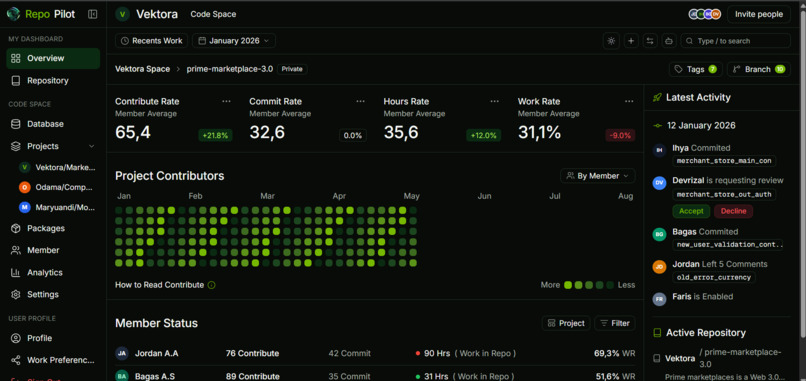Click Devrizal's DV avatar in activity

[x=659, y=183]
